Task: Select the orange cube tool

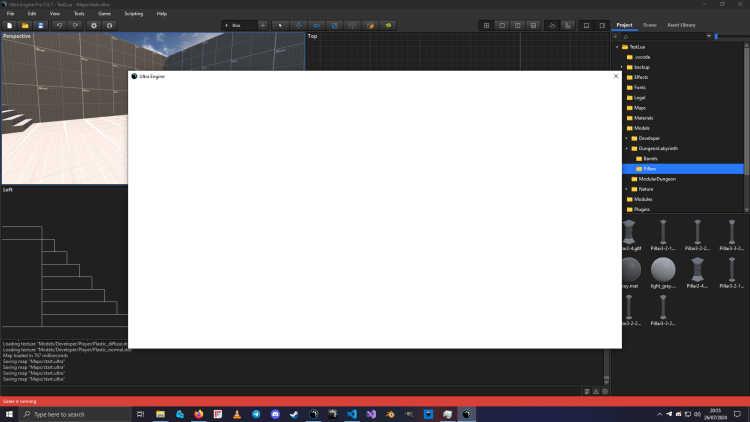Action: (370, 25)
